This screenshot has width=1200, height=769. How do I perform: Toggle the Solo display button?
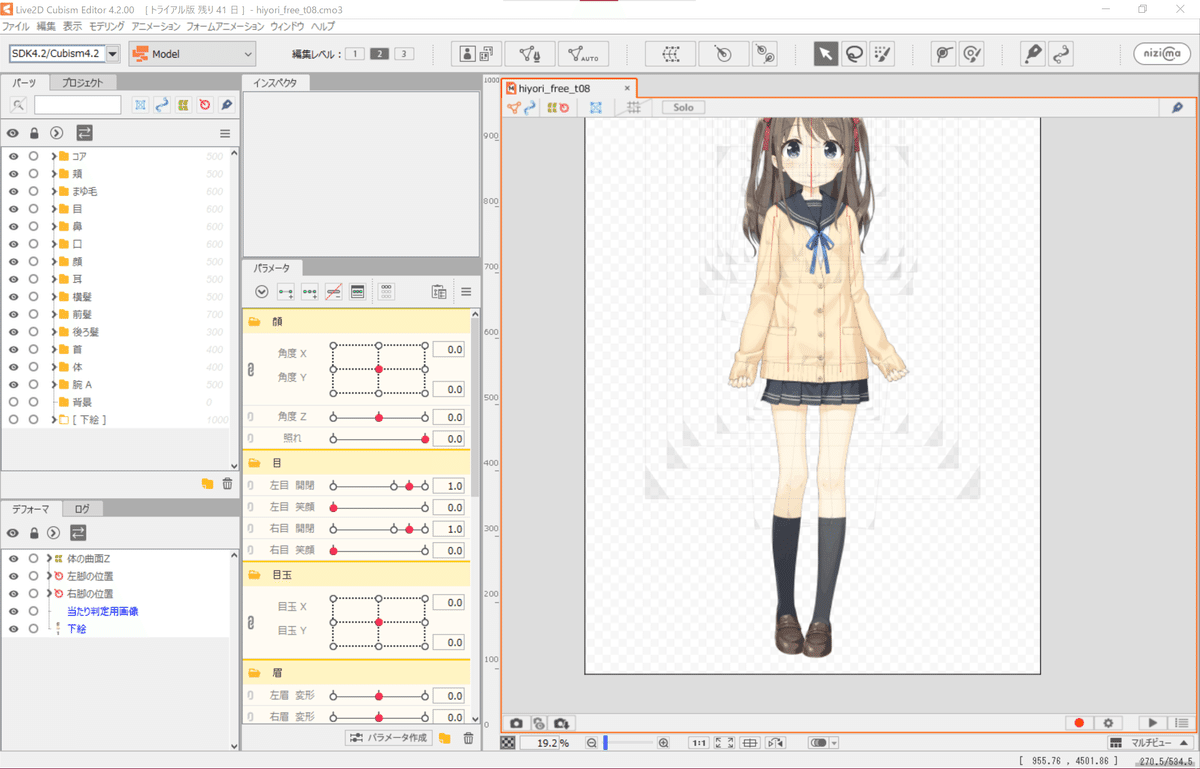683,107
